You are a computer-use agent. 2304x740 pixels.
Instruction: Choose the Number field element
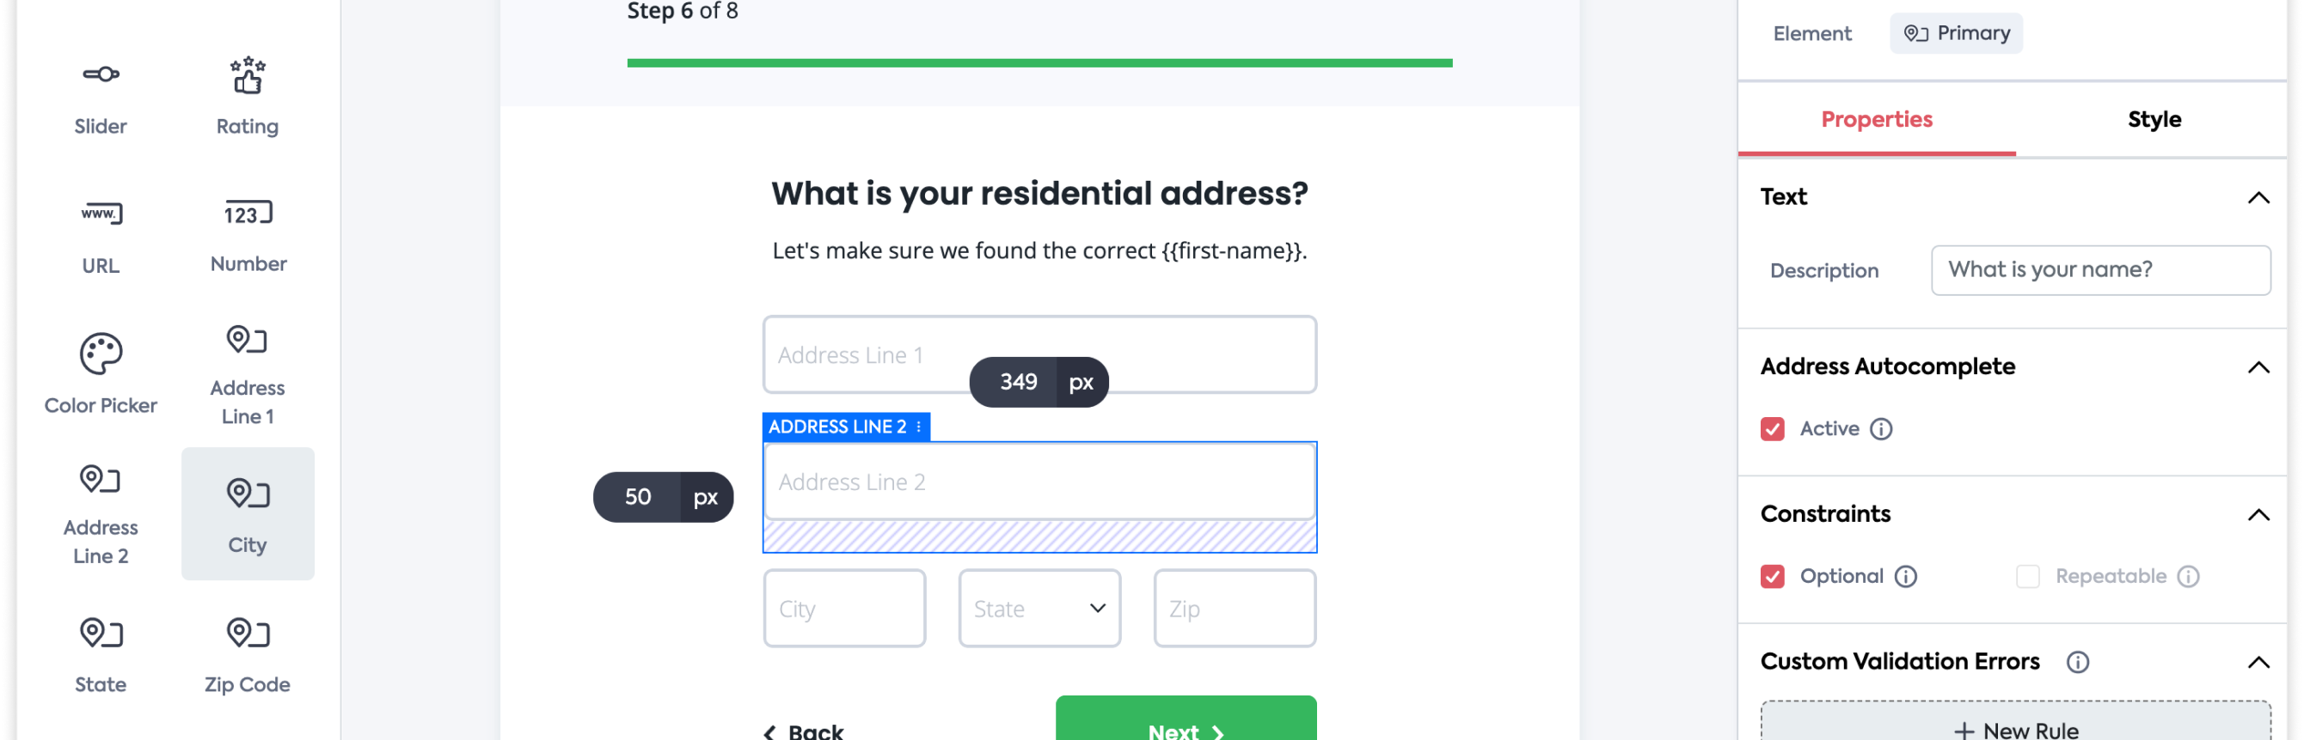[248, 236]
